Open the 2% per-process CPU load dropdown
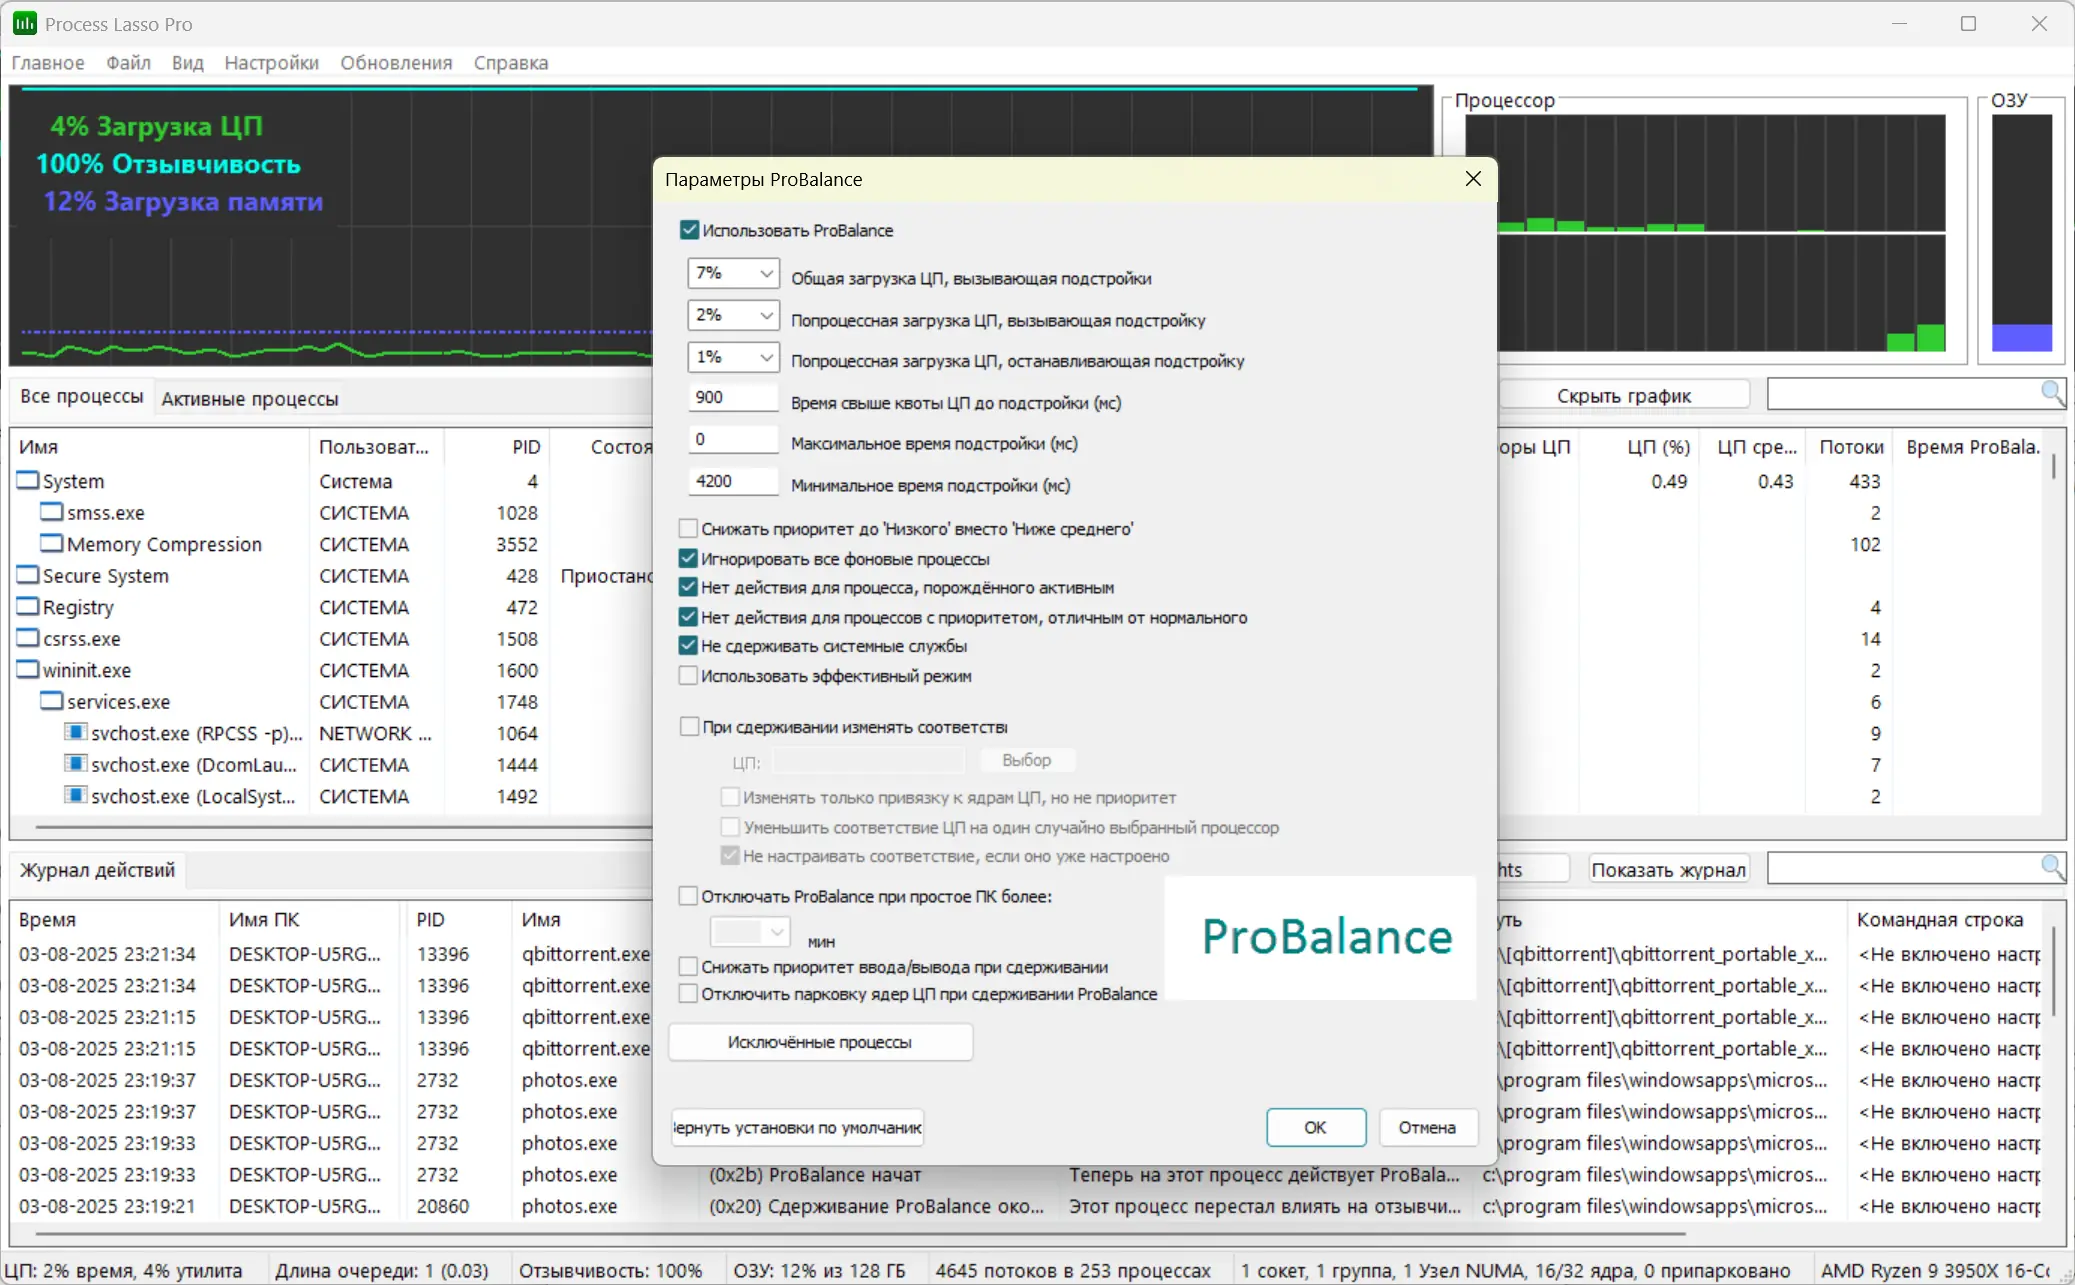Screen dimensions: 2075x1285 pyautogui.click(x=765, y=315)
